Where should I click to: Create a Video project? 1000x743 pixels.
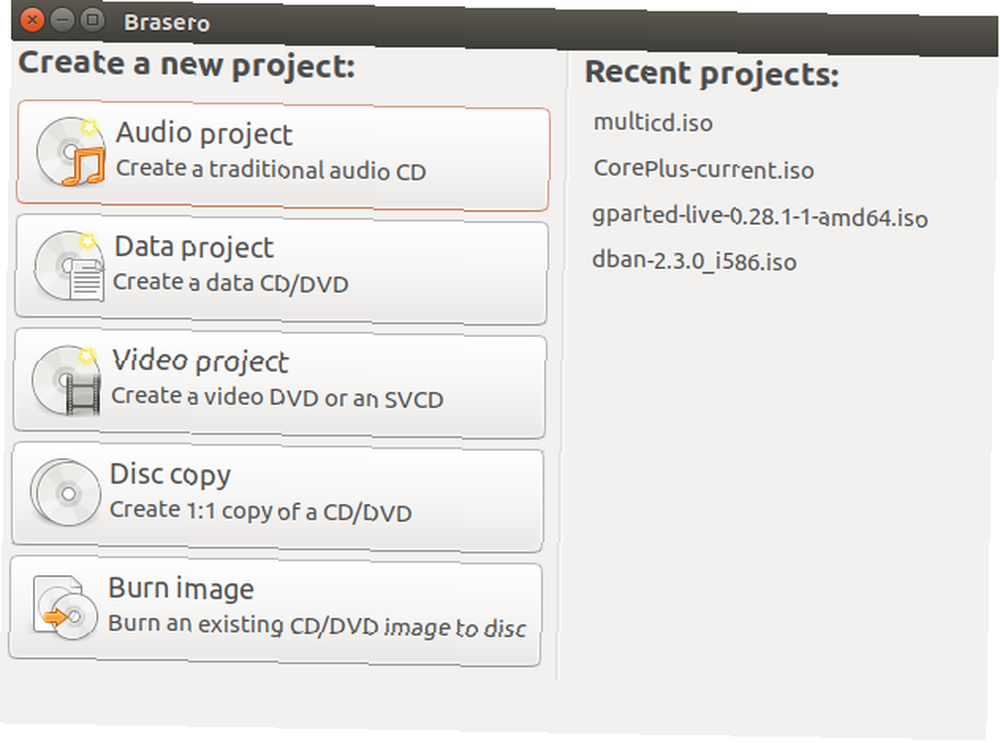(279, 383)
